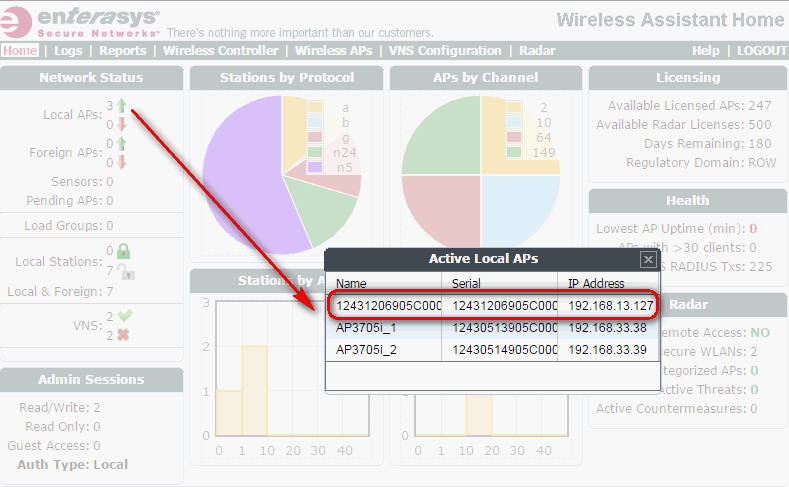Open the Wireless Controller menu
789x487 pixels.
220,50
